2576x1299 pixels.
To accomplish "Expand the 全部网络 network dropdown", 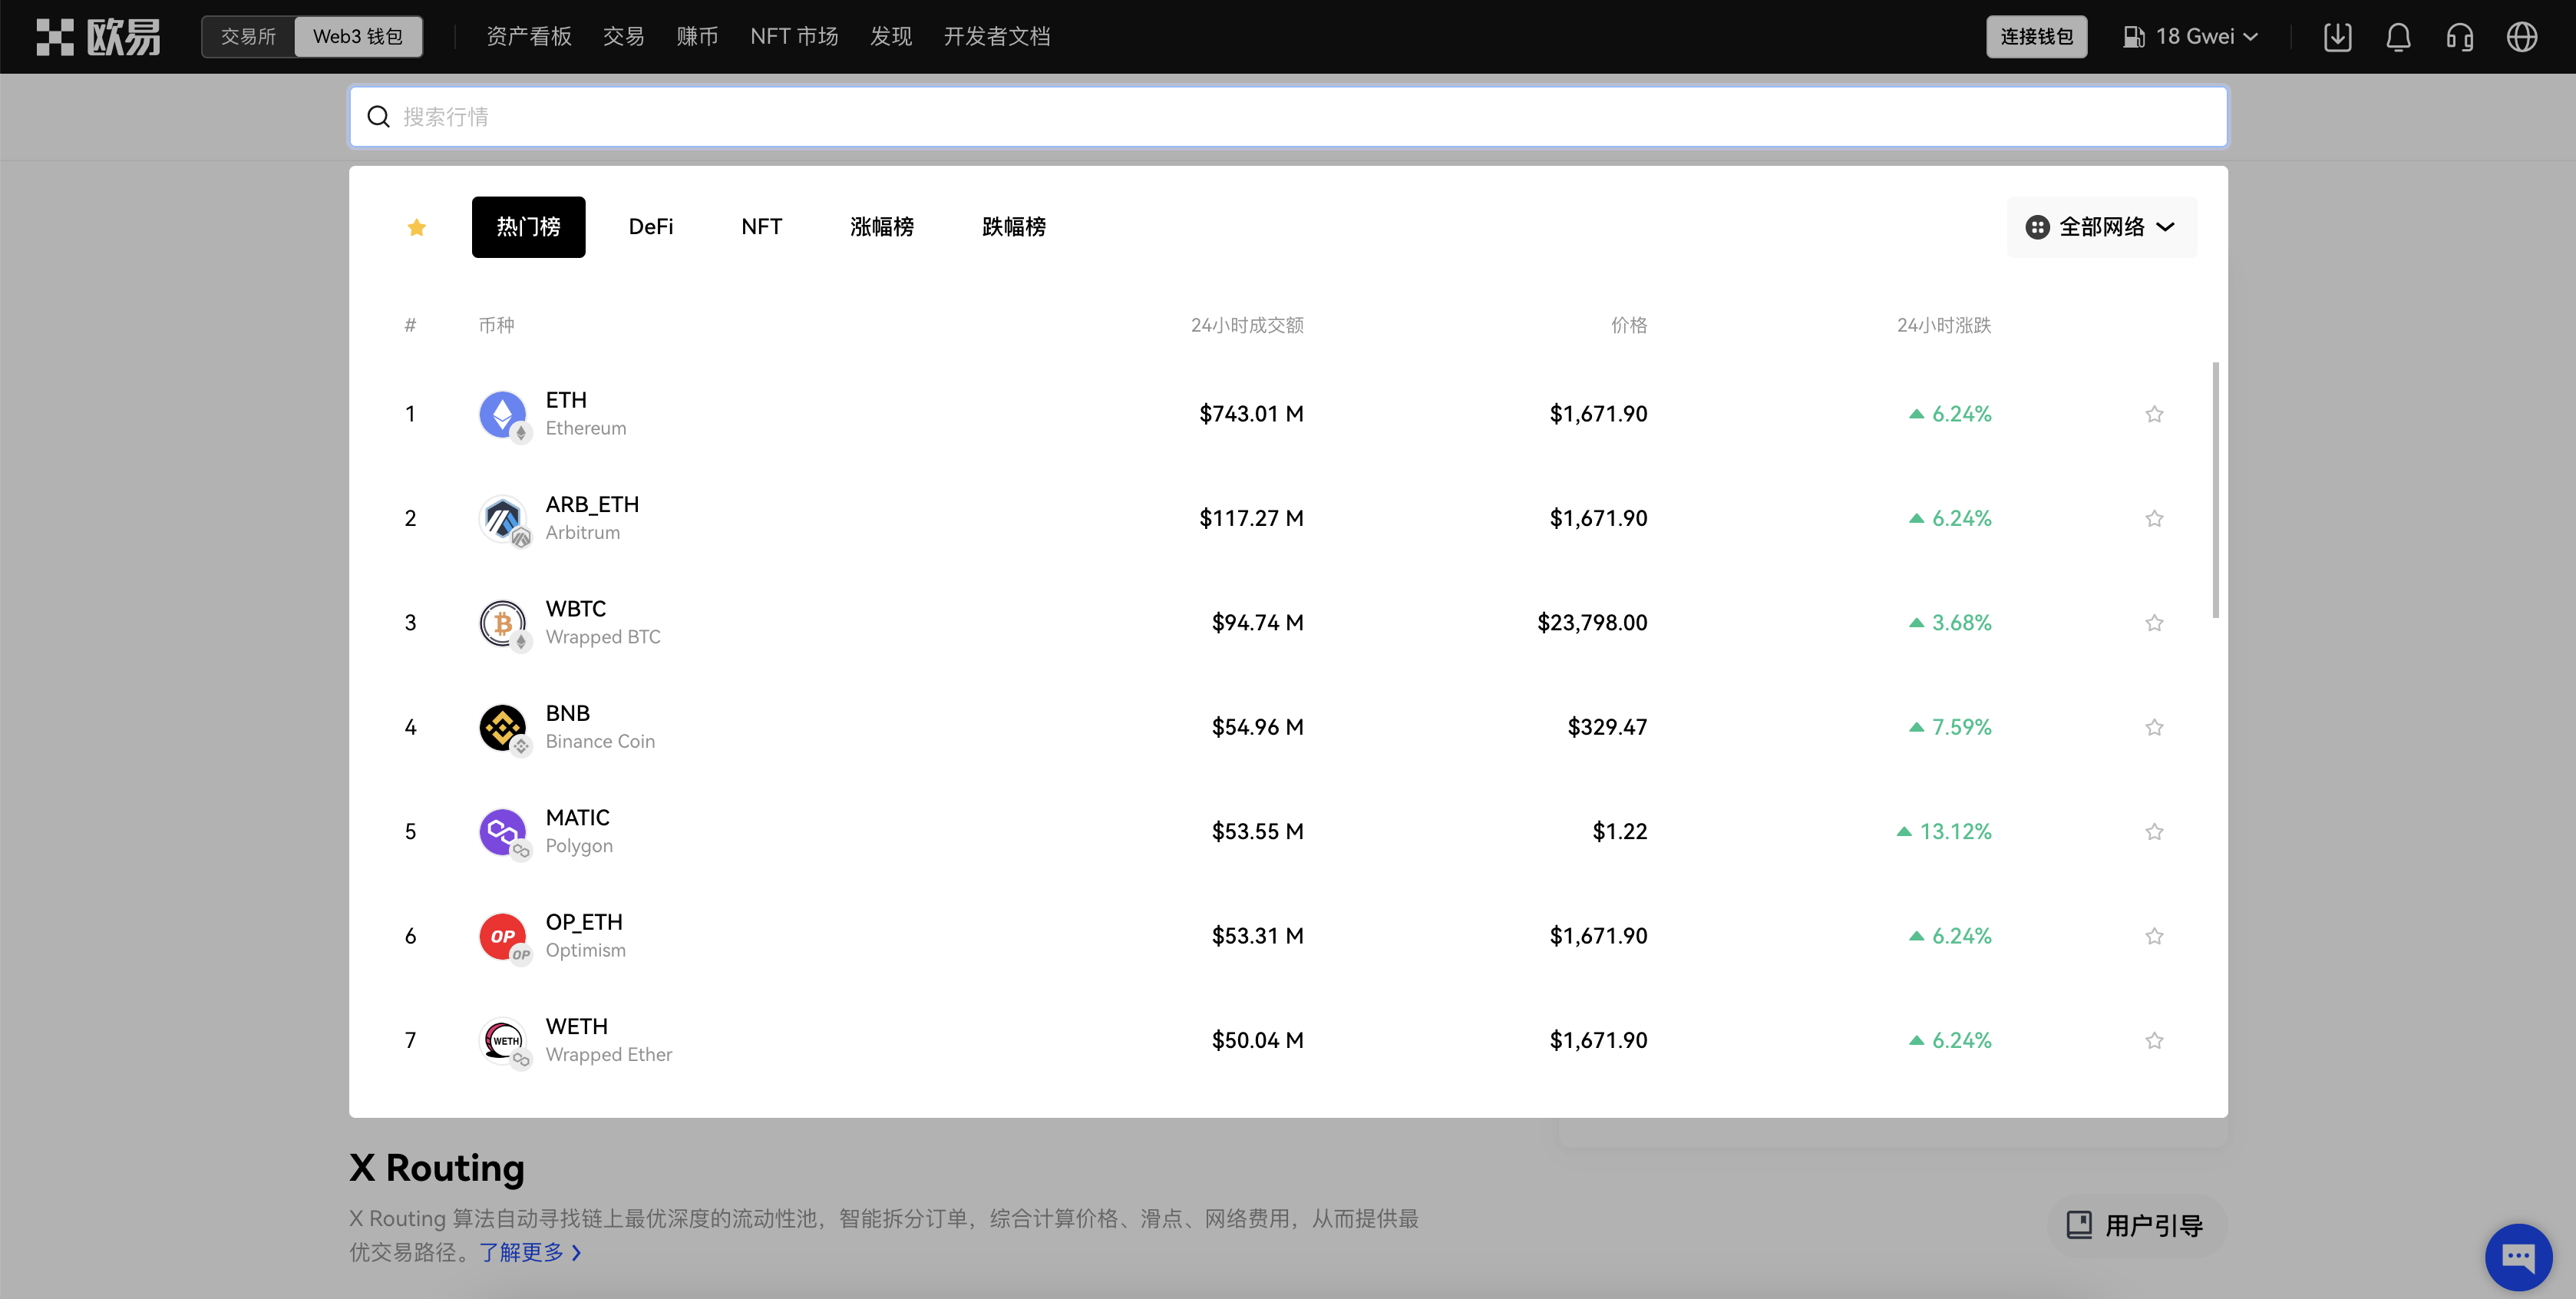I will click(x=2101, y=228).
